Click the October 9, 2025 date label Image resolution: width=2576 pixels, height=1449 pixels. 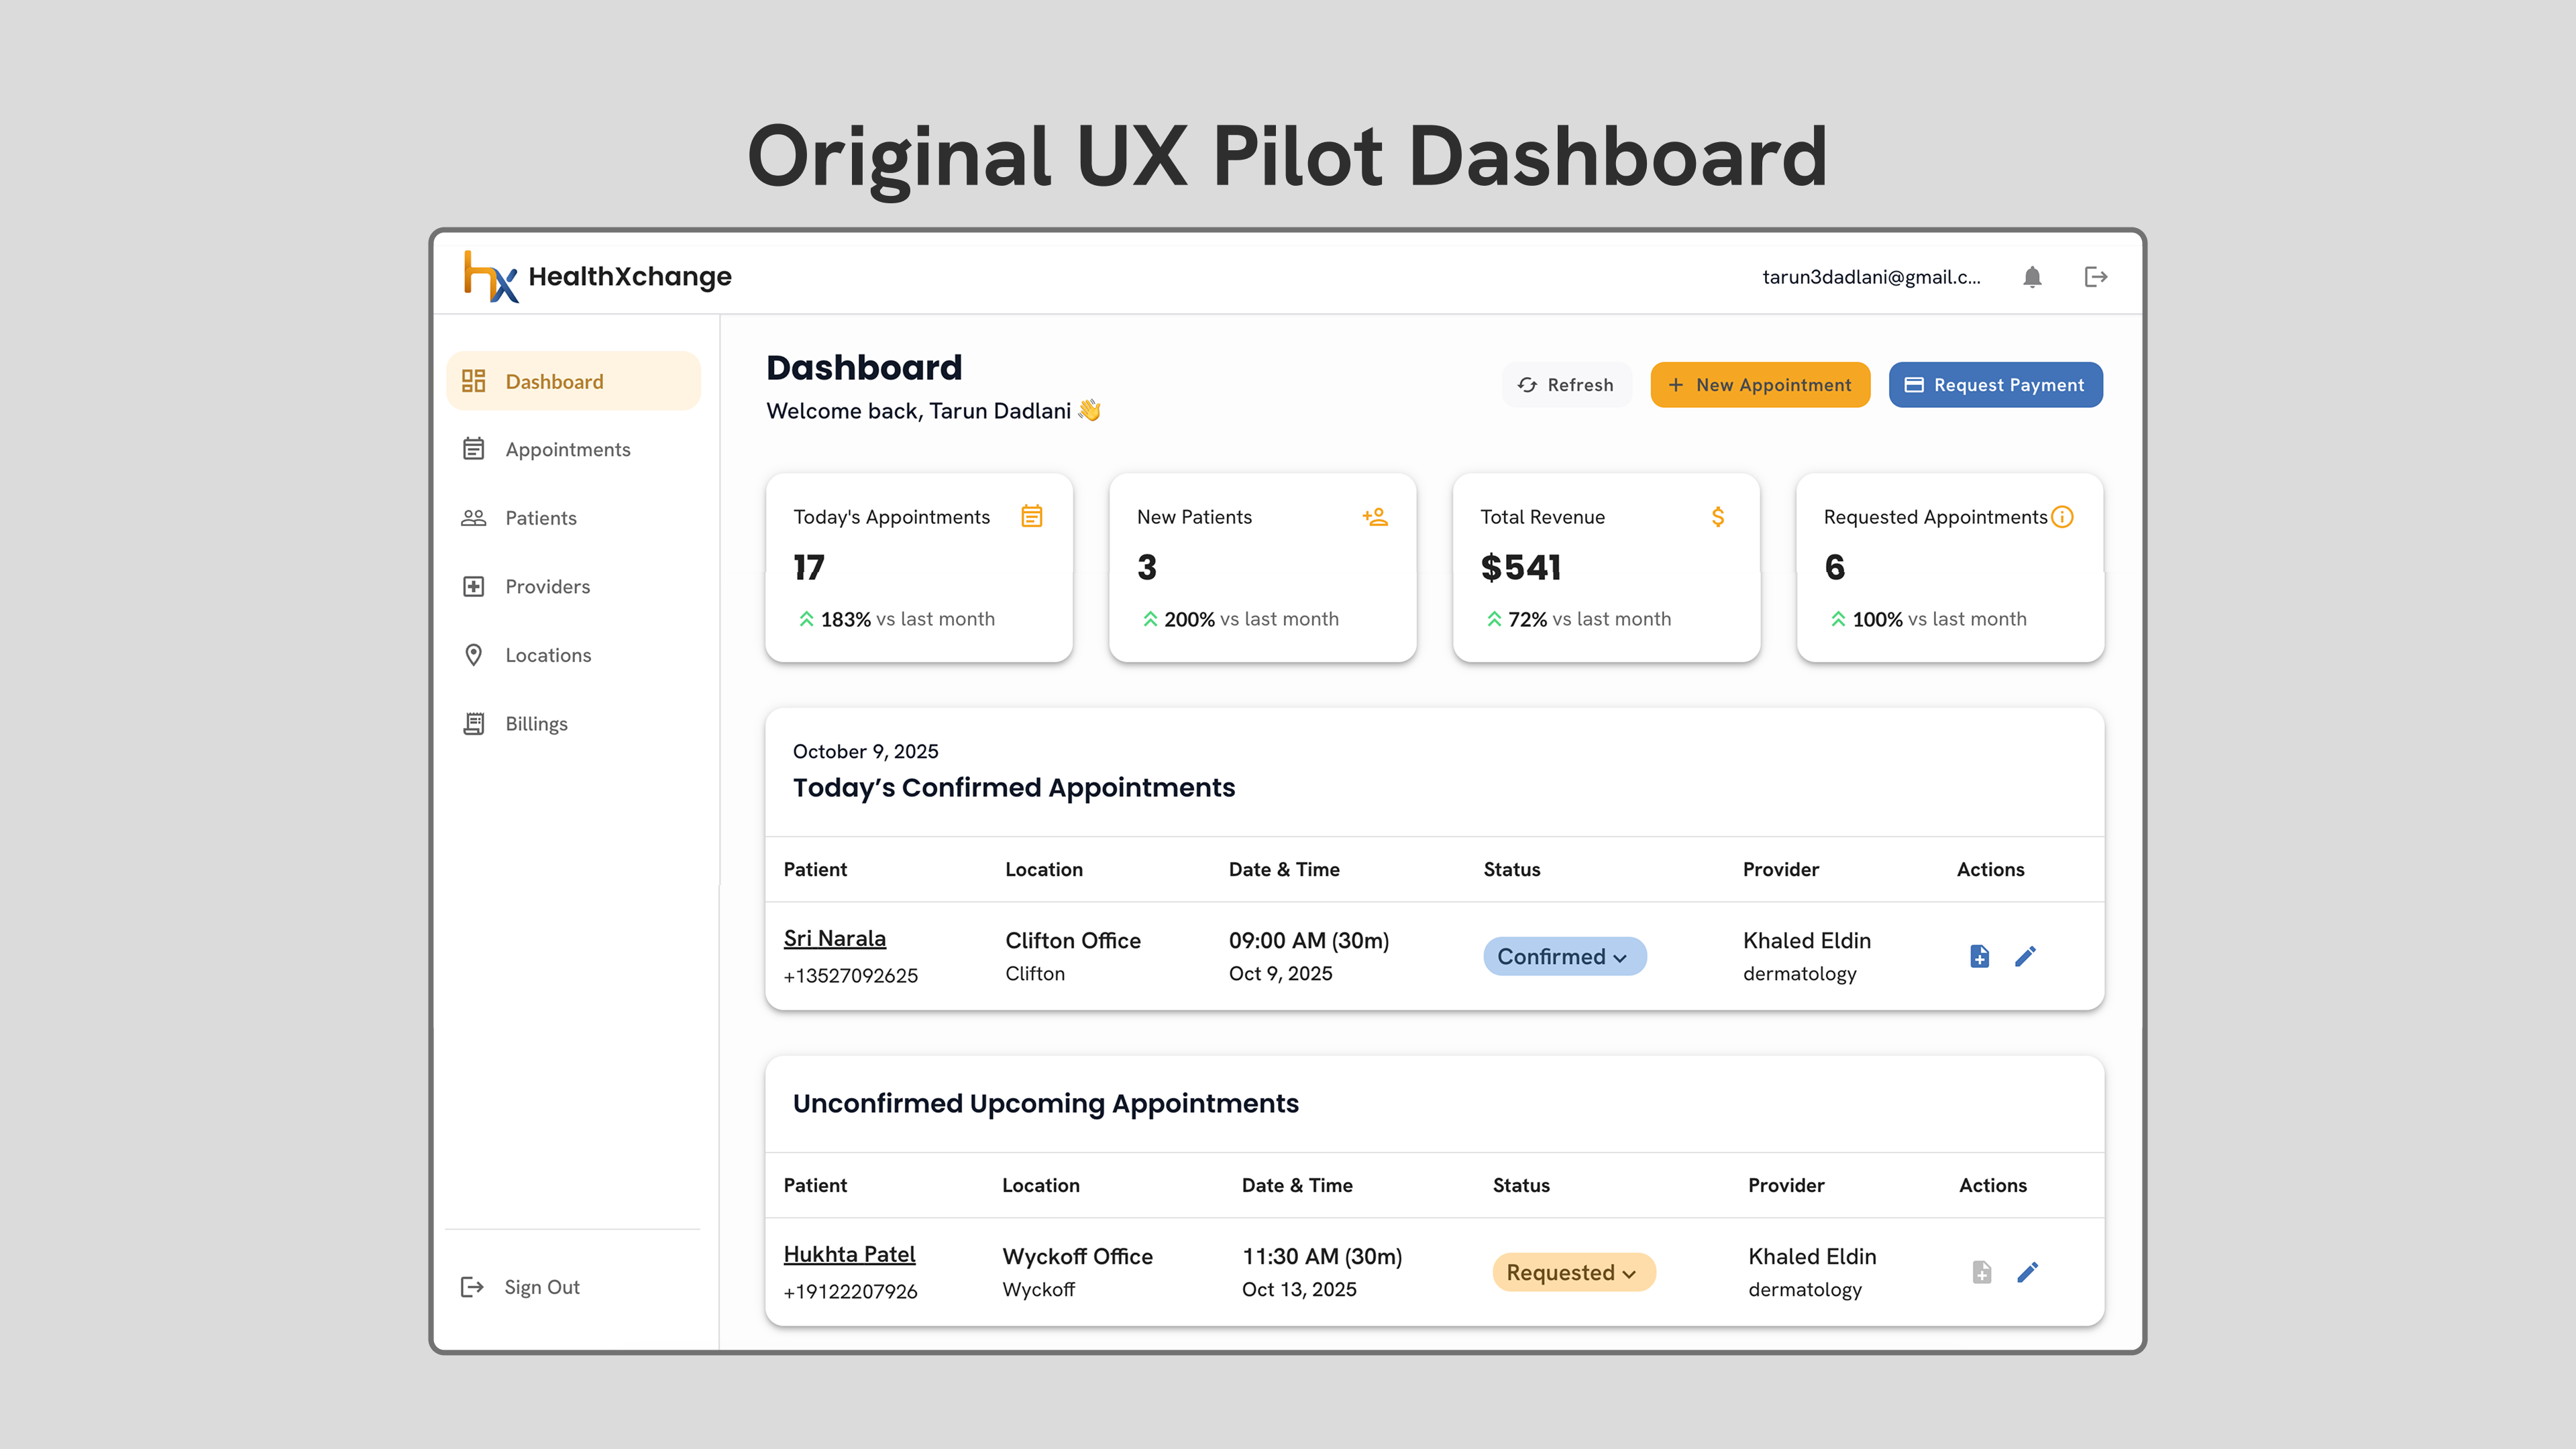pos(866,751)
